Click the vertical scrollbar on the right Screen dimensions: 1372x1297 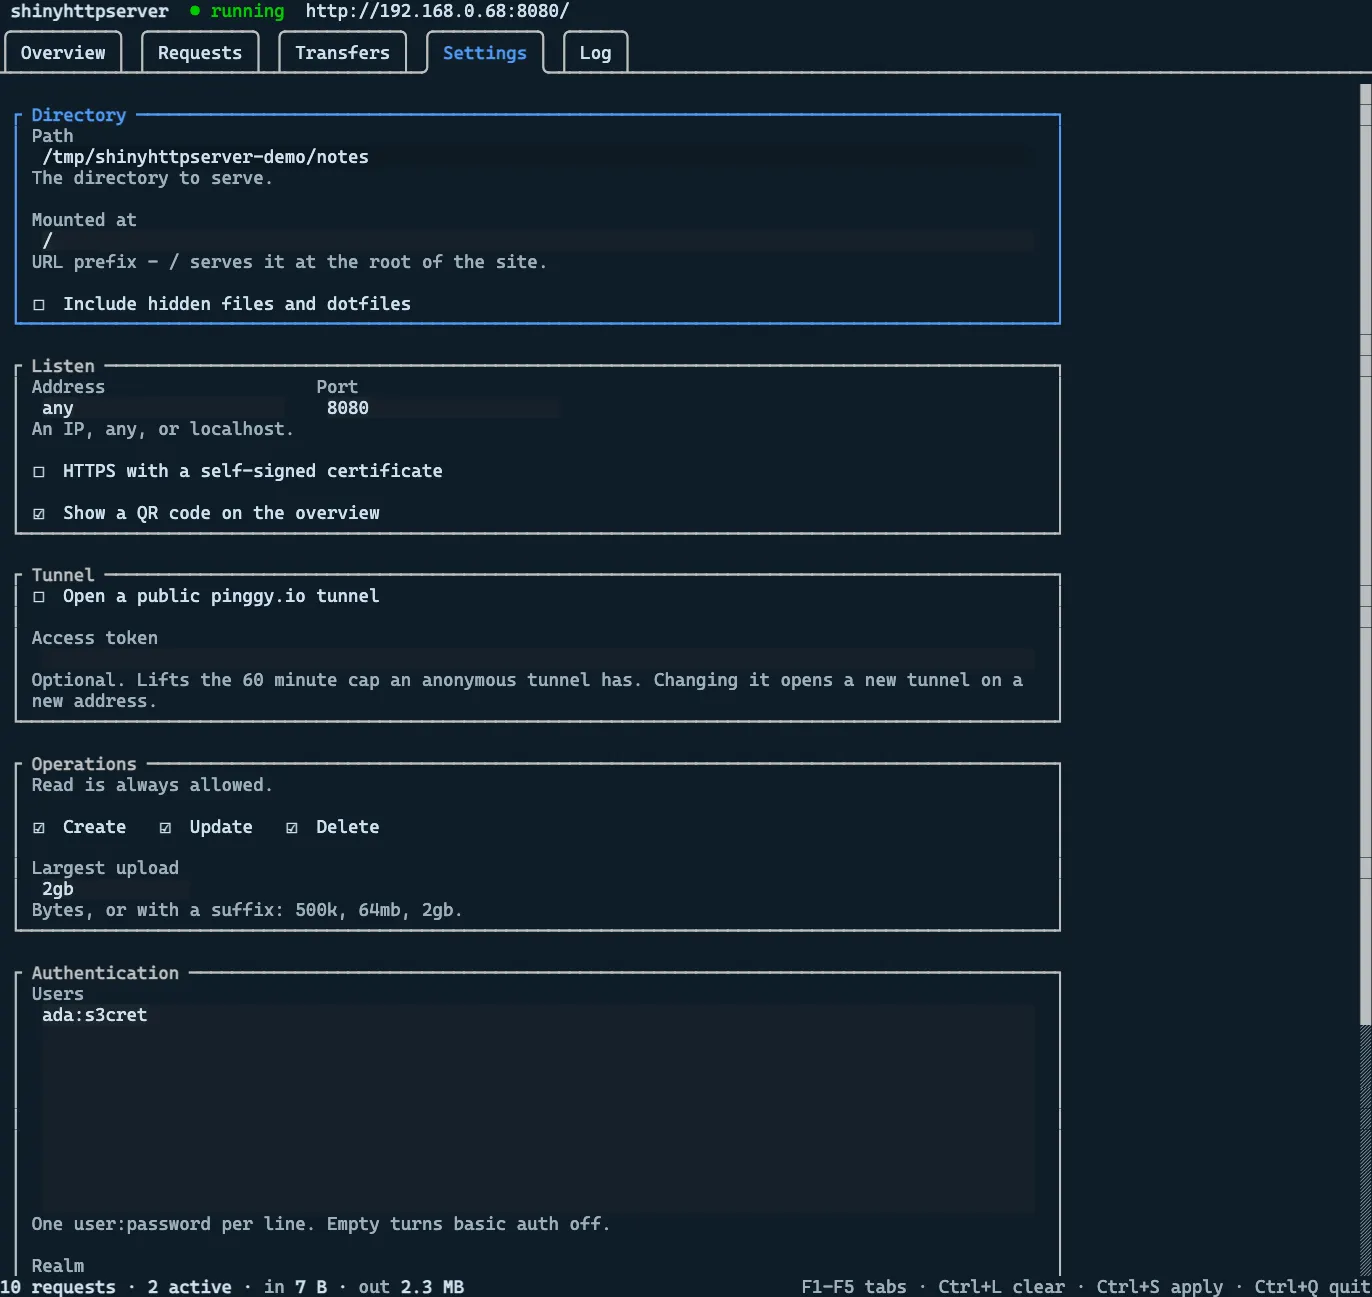pyautogui.click(x=1365, y=678)
